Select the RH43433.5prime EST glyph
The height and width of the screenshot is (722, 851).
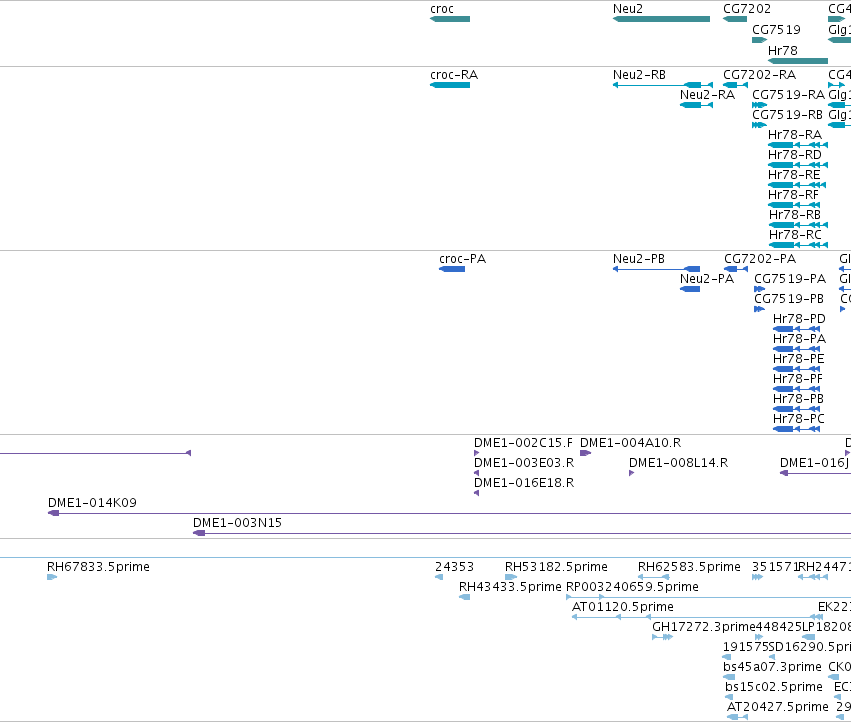click(465, 597)
